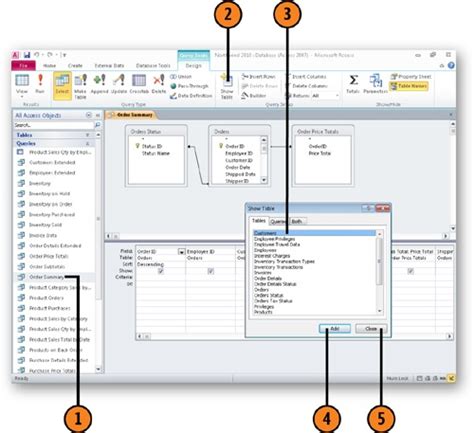The image size is (474, 433).
Task: Toggle Table Names in Show/Hide
Action: tap(409, 86)
